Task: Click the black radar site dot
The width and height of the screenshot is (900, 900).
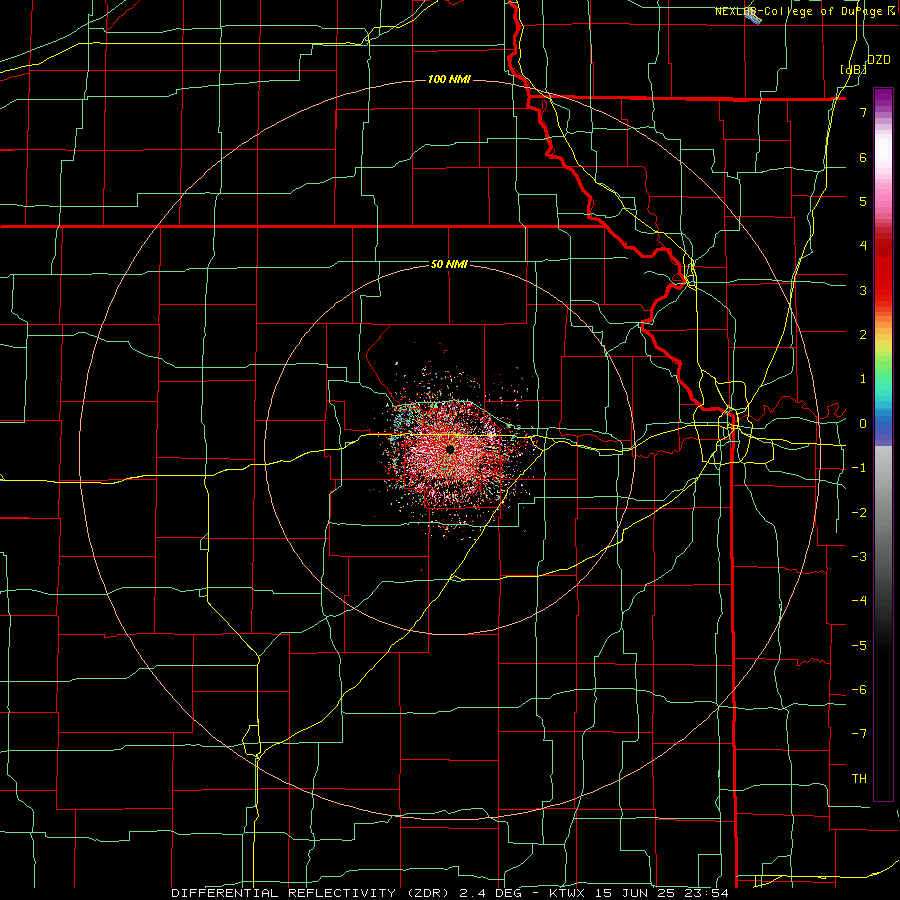Action: click(x=450, y=449)
